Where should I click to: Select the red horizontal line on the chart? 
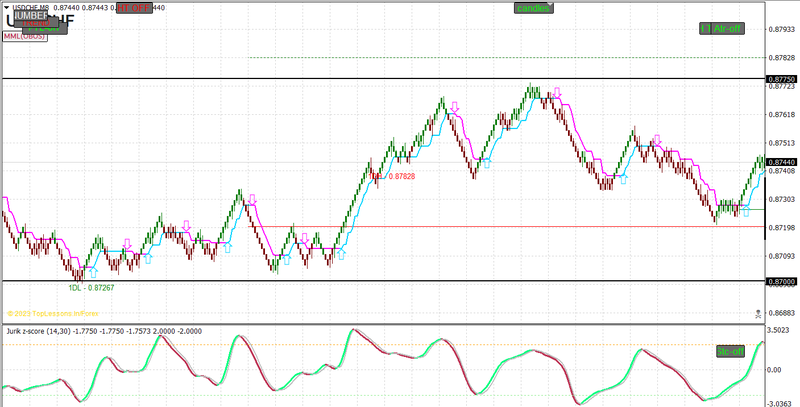coord(506,226)
